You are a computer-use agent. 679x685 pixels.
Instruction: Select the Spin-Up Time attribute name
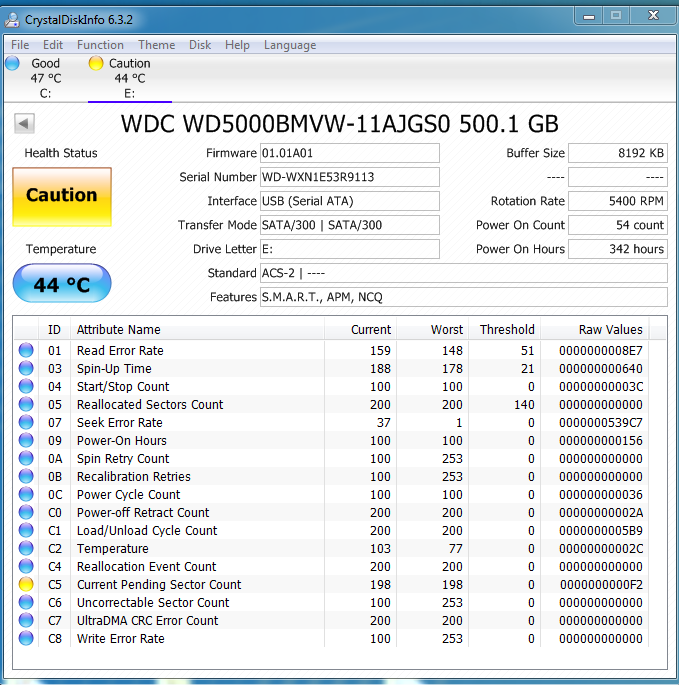[x=114, y=368]
